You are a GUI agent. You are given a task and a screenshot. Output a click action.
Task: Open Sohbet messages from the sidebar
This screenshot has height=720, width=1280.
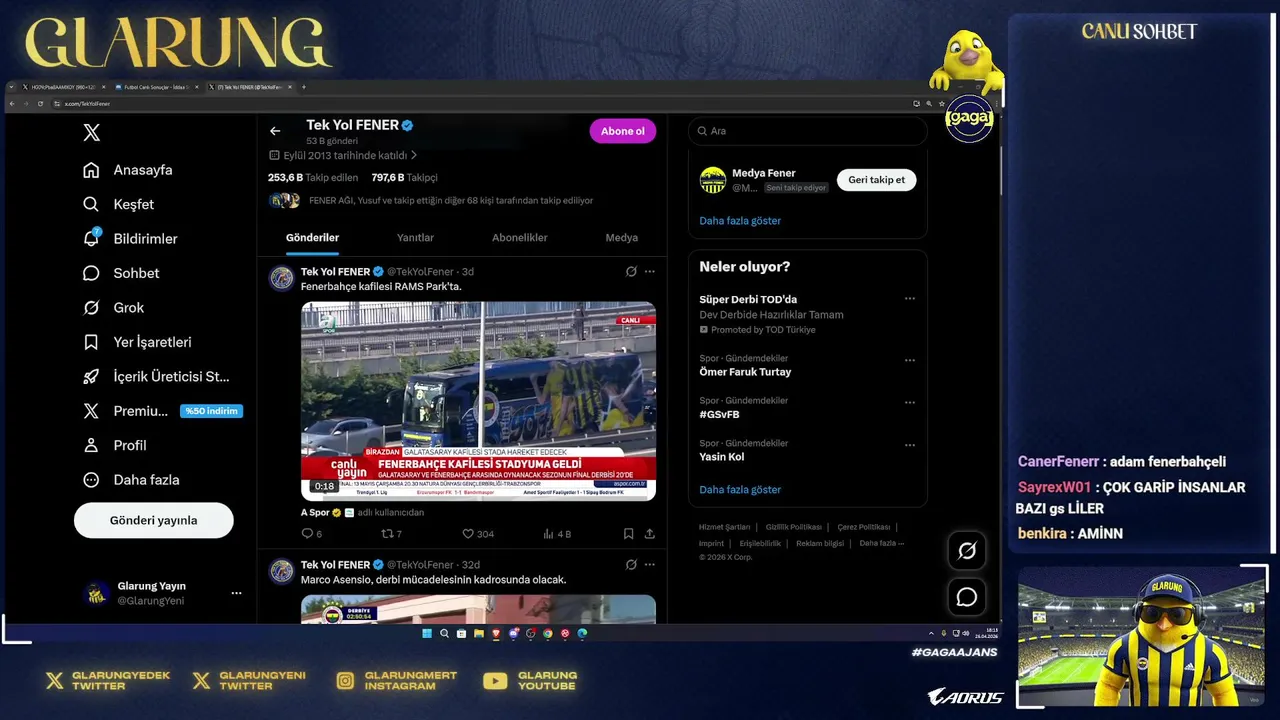[x=121, y=273]
